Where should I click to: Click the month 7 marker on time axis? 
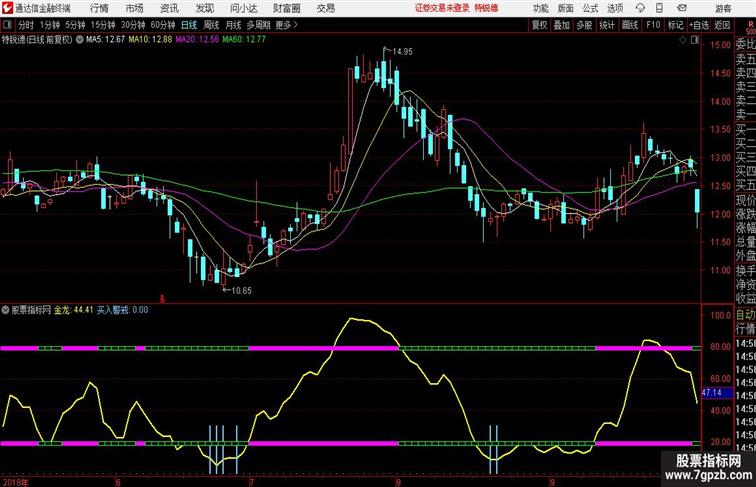tap(251, 482)
